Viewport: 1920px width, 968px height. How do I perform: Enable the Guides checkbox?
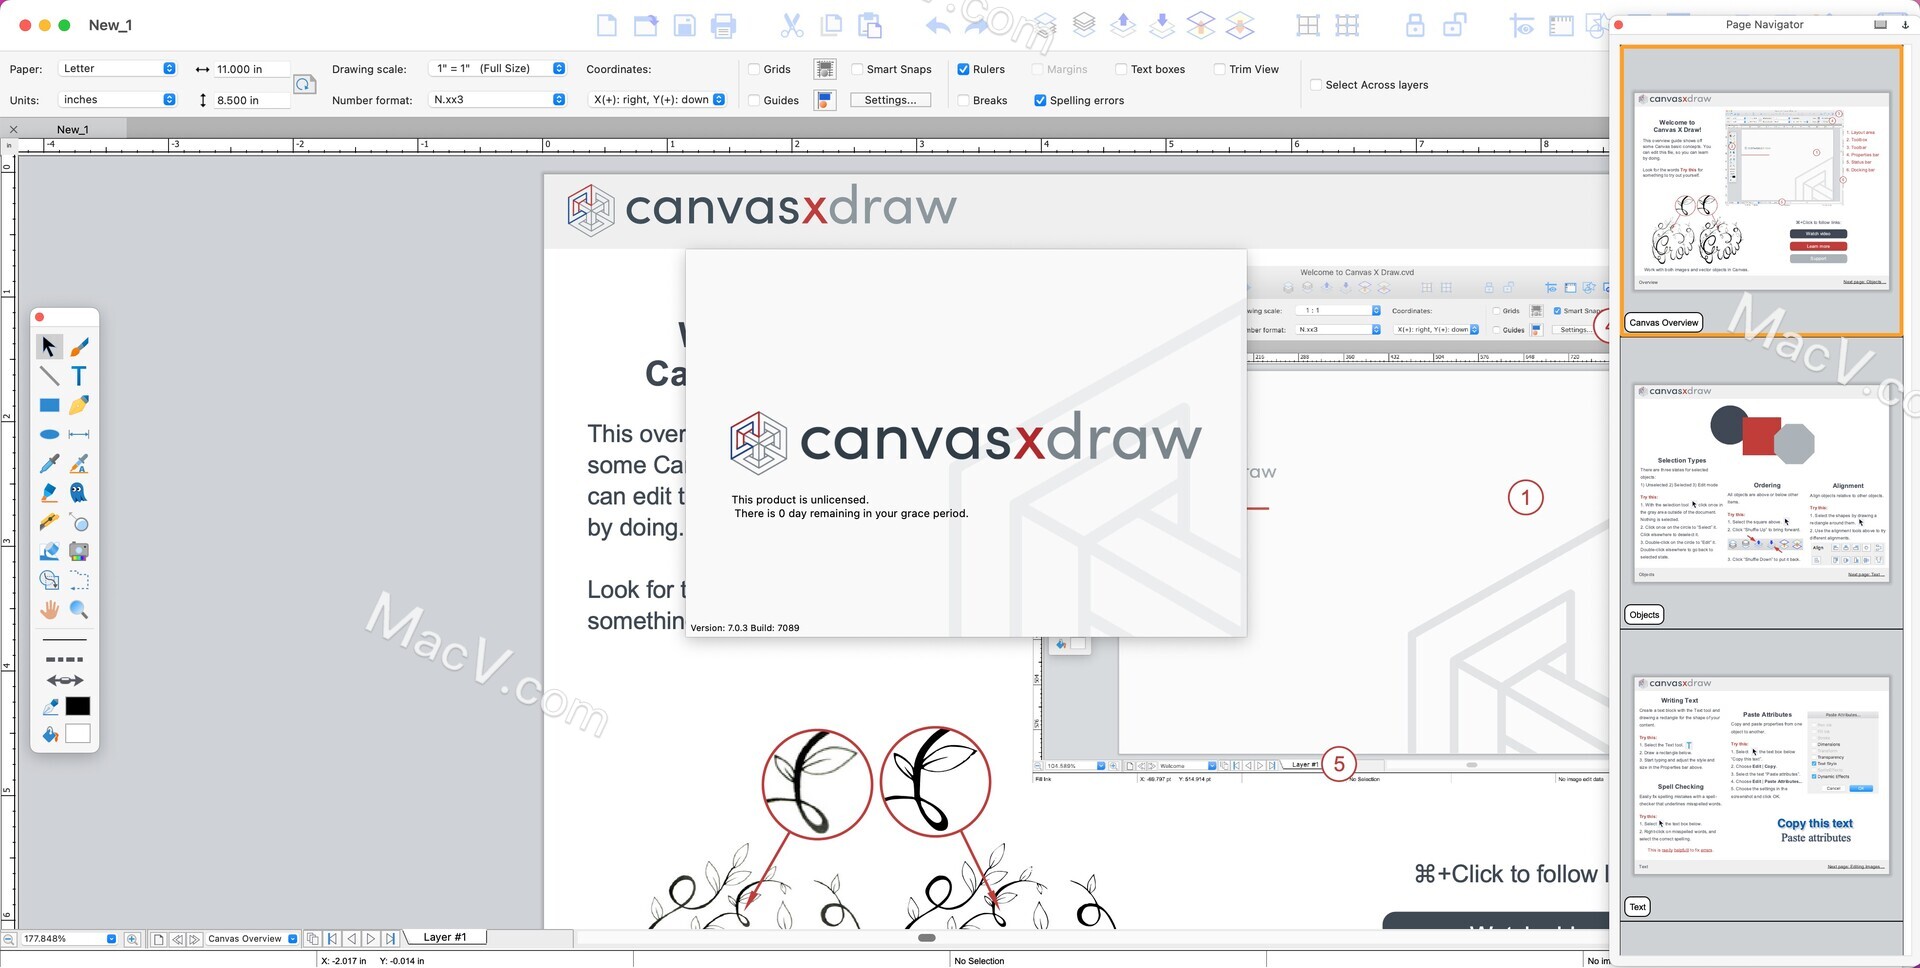click(x=754, y=100)
